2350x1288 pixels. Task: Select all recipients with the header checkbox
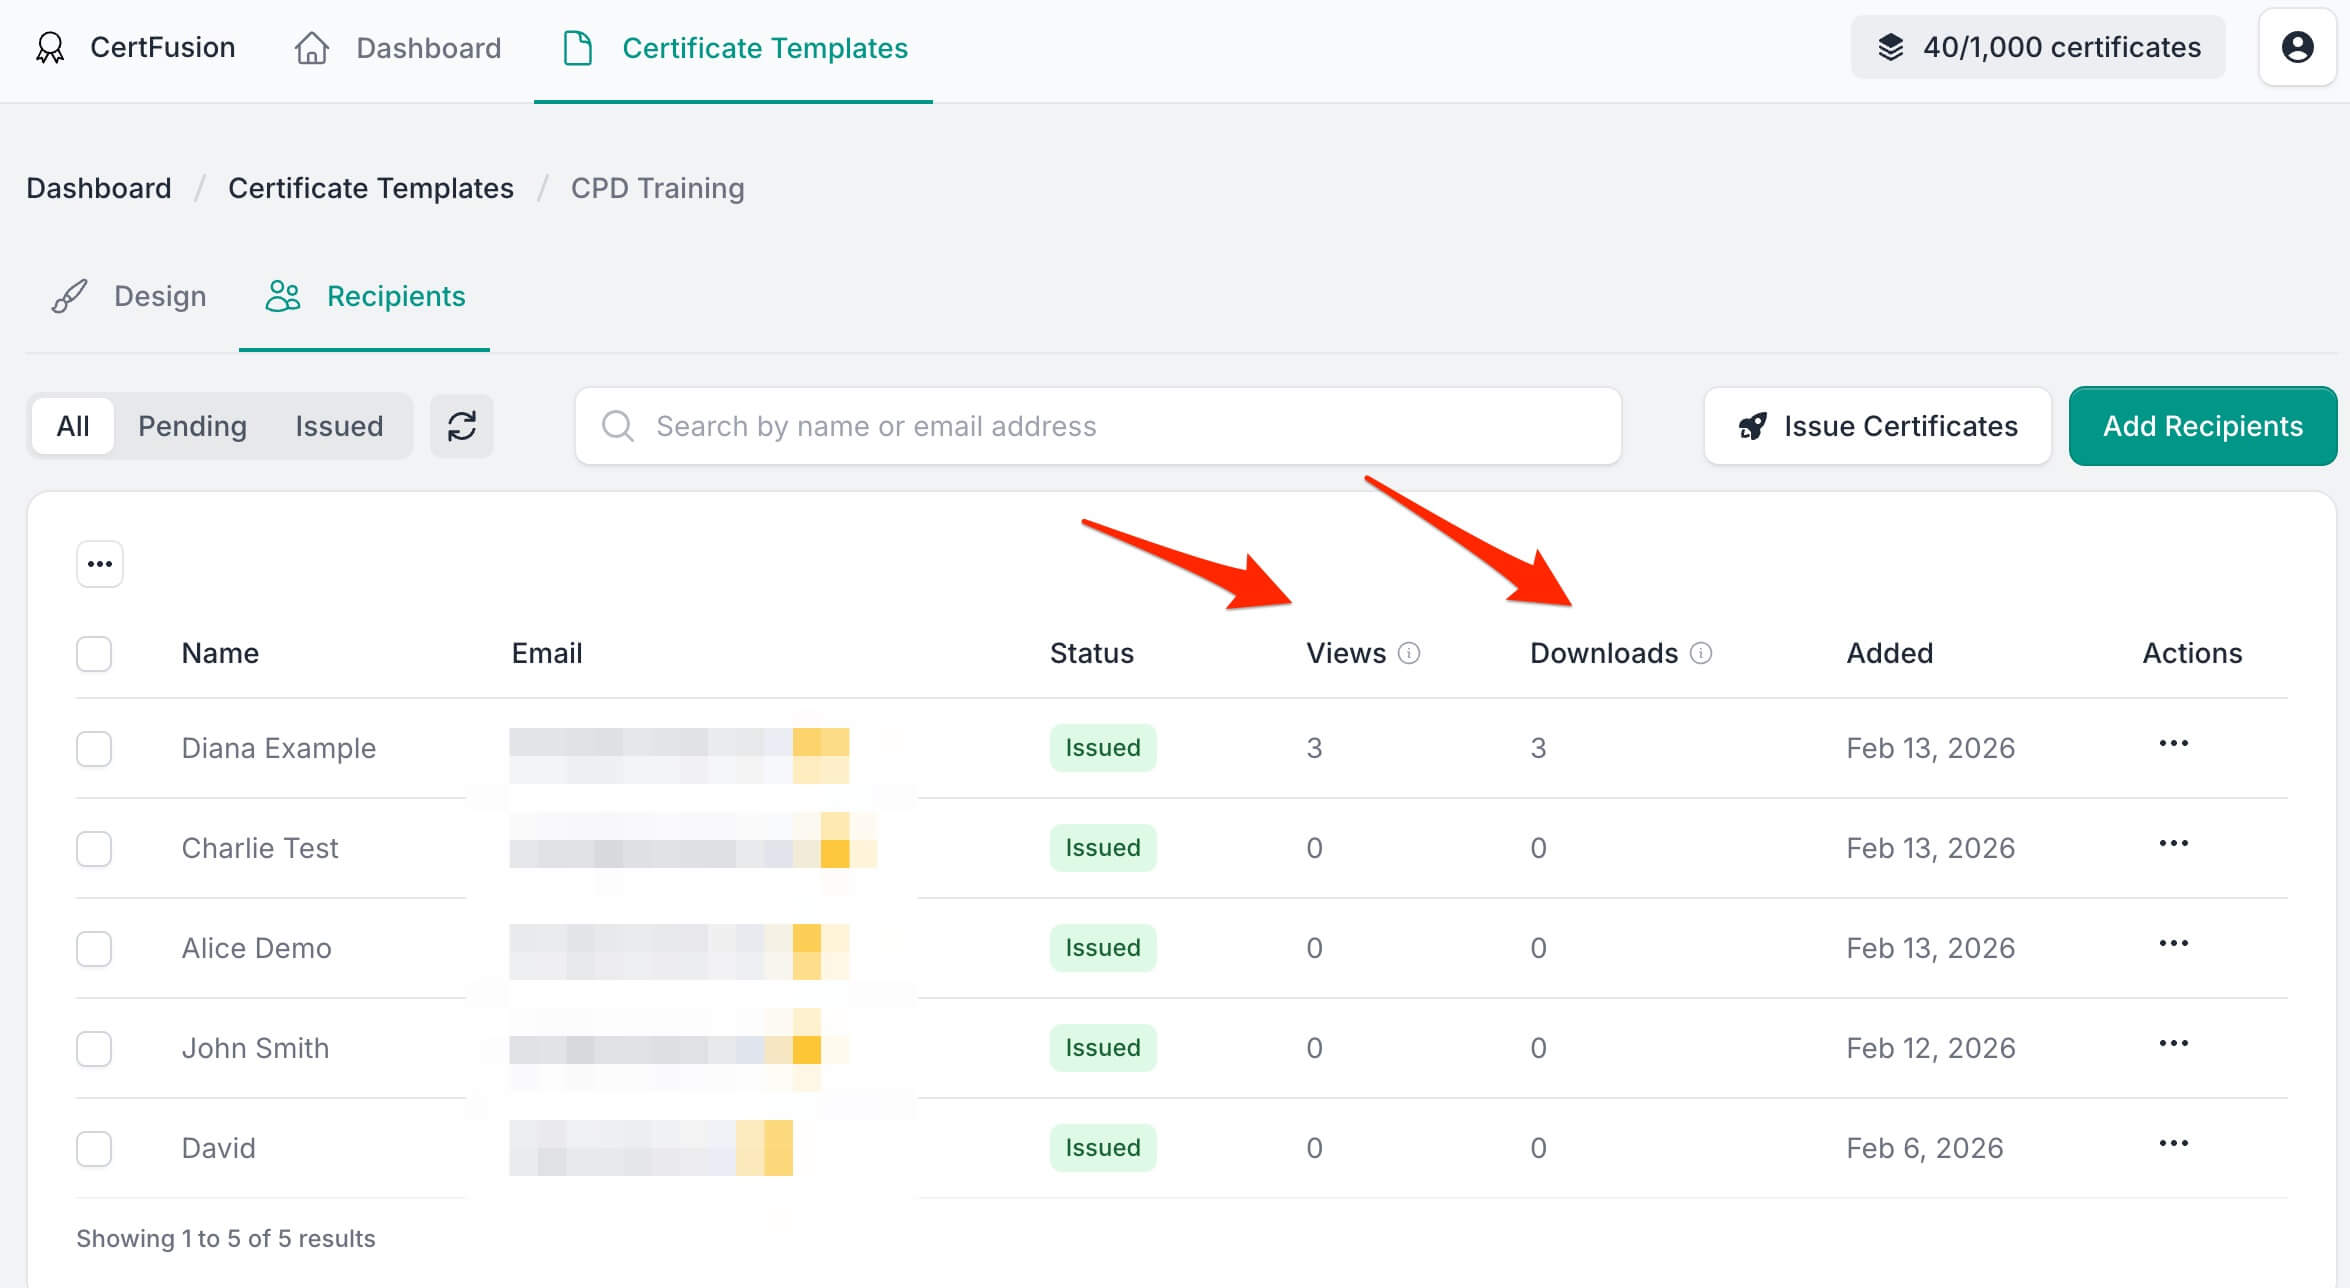point(93,653)
